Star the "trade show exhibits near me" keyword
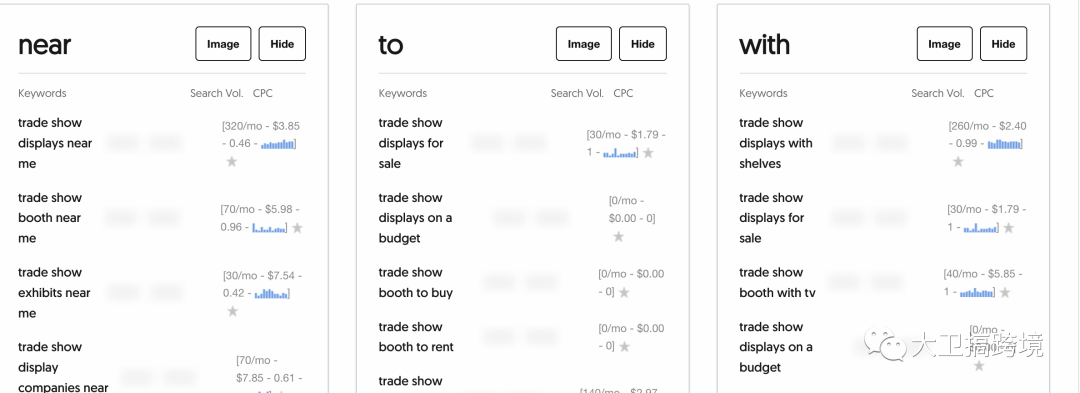The height and width of the screenshot is (393, 1080). coord(233,311)
